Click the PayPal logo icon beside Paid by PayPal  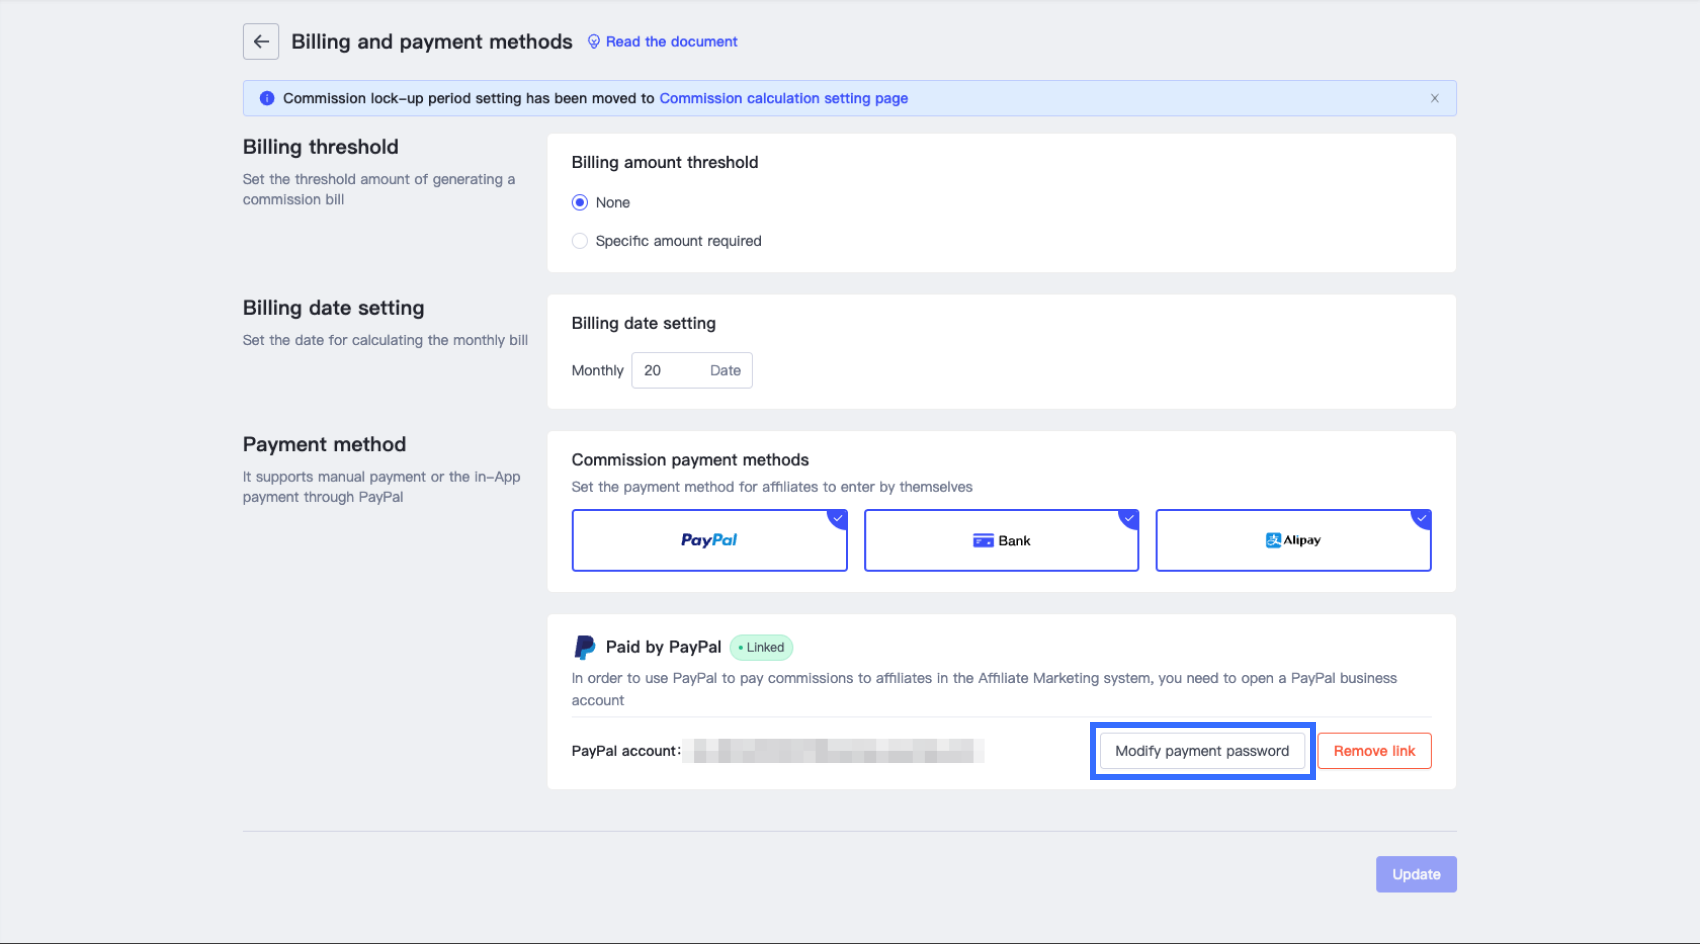pos(585,648)
